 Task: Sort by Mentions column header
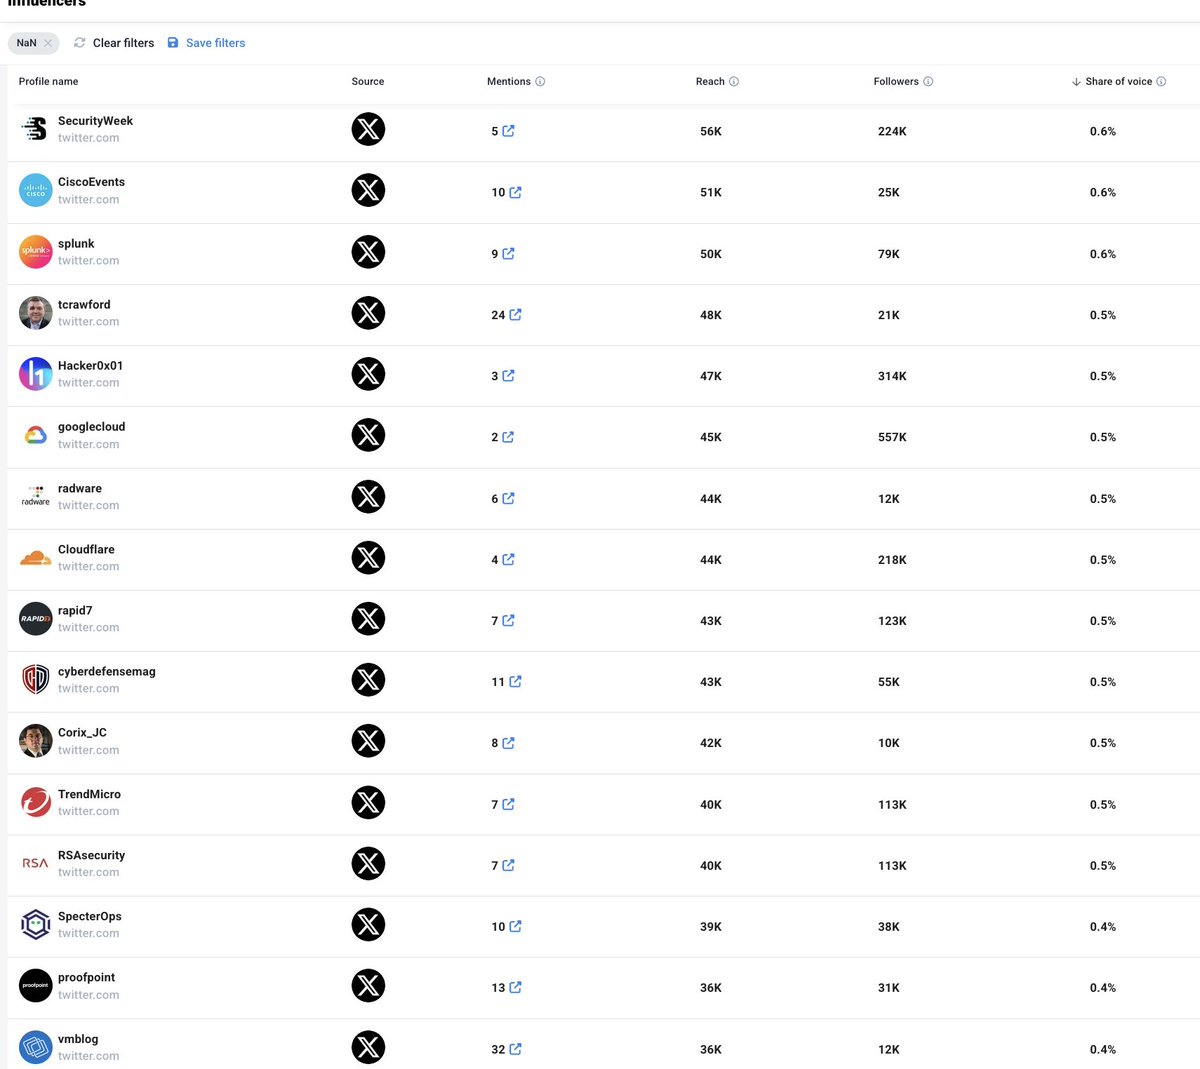point(509,82)
